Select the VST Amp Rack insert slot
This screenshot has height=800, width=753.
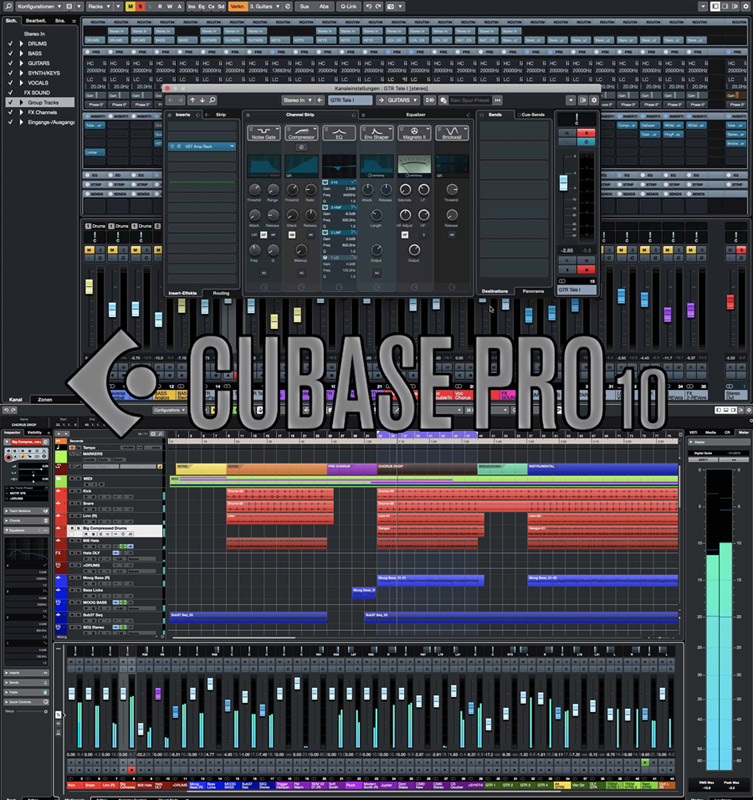click(x=202, y=146)
